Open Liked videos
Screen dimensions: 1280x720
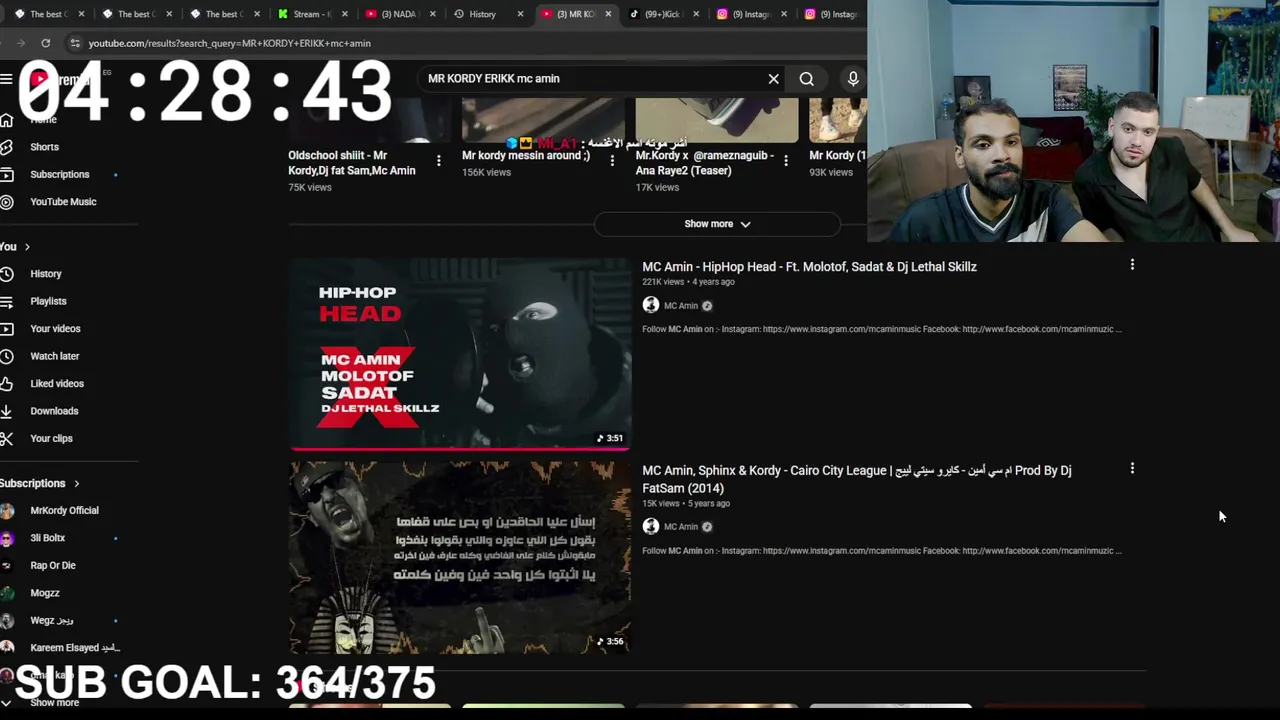57,384
